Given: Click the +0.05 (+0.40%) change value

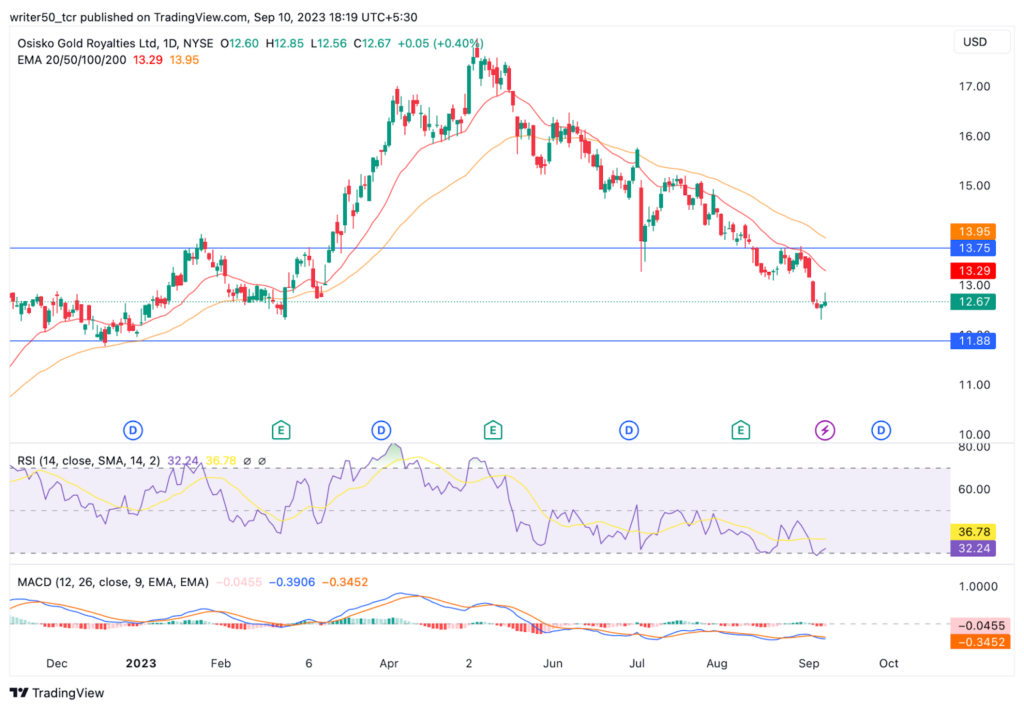Looking at the screenshot, I should coord(440,43).
